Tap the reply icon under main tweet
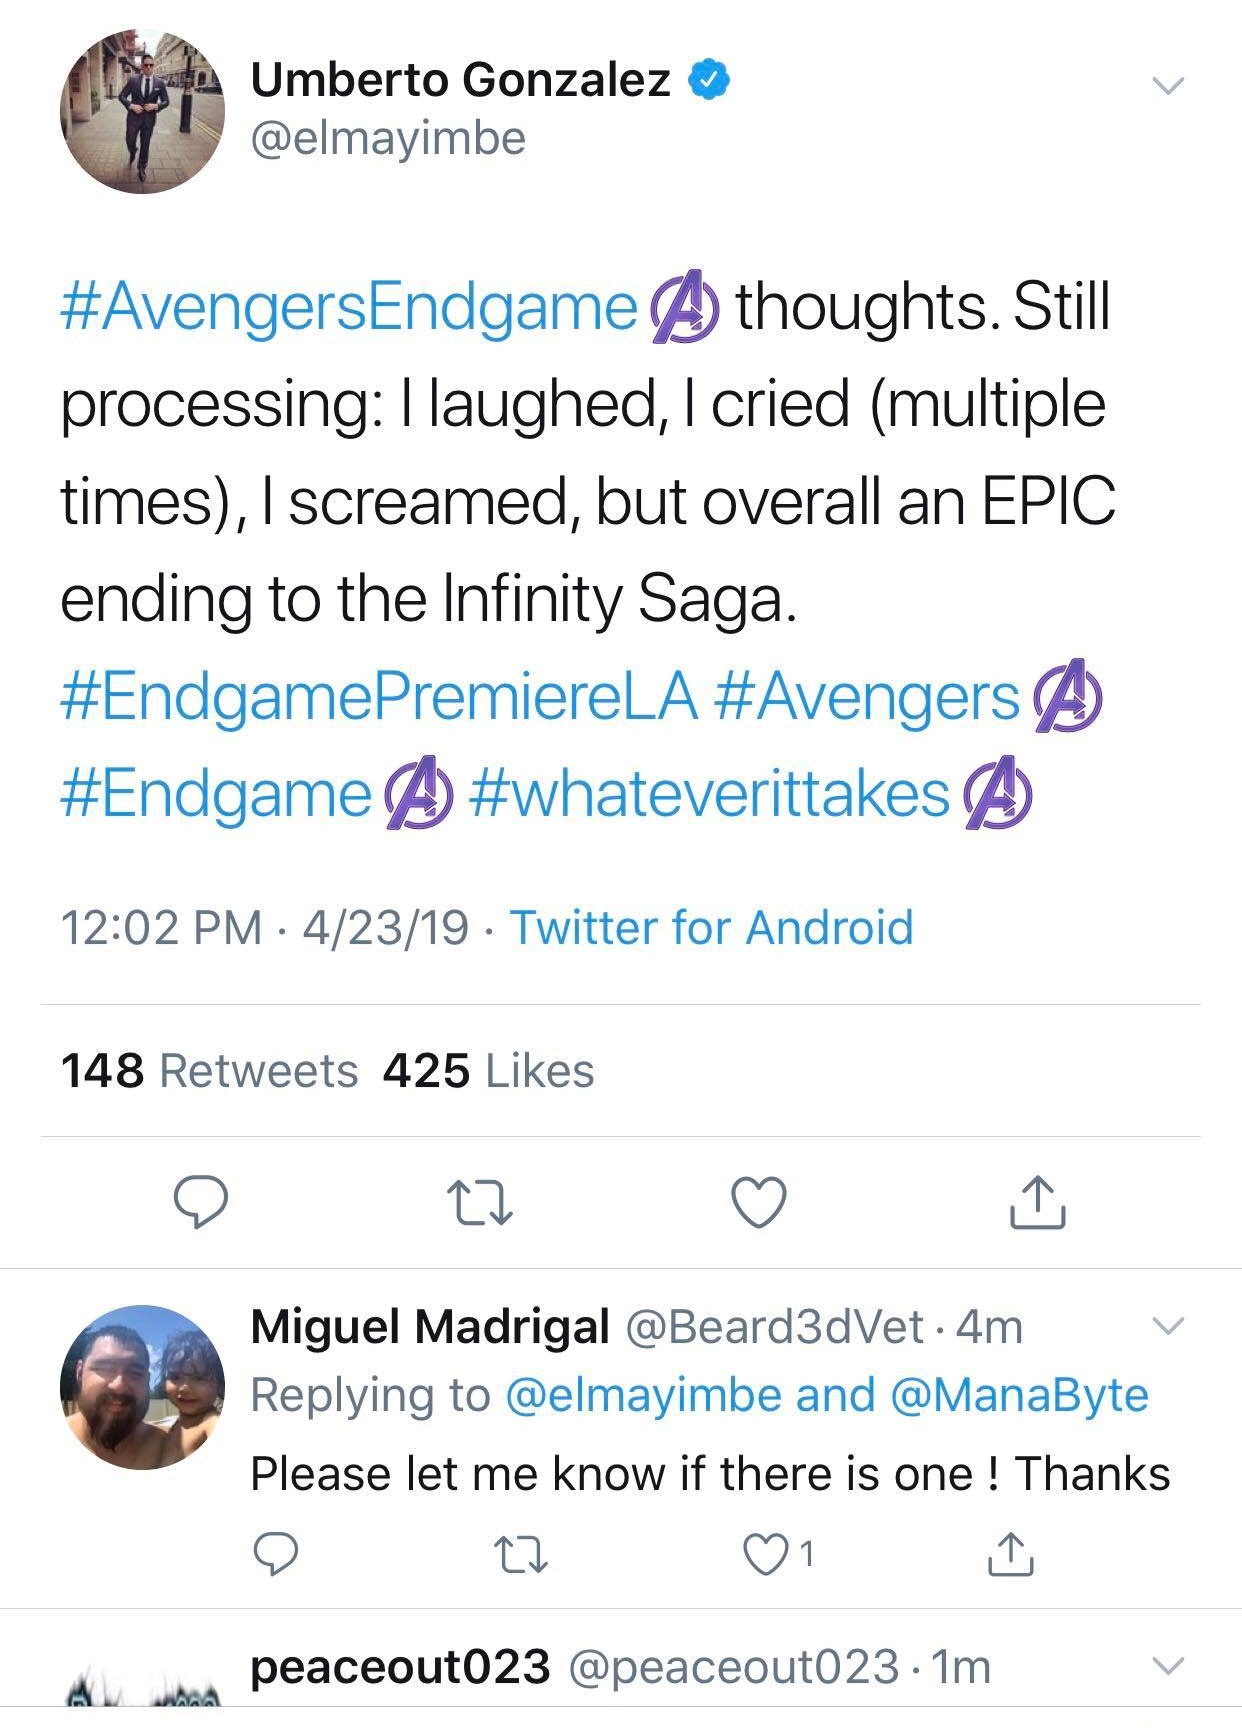Viewport: 1242px width, 1728px height. 200,1202
